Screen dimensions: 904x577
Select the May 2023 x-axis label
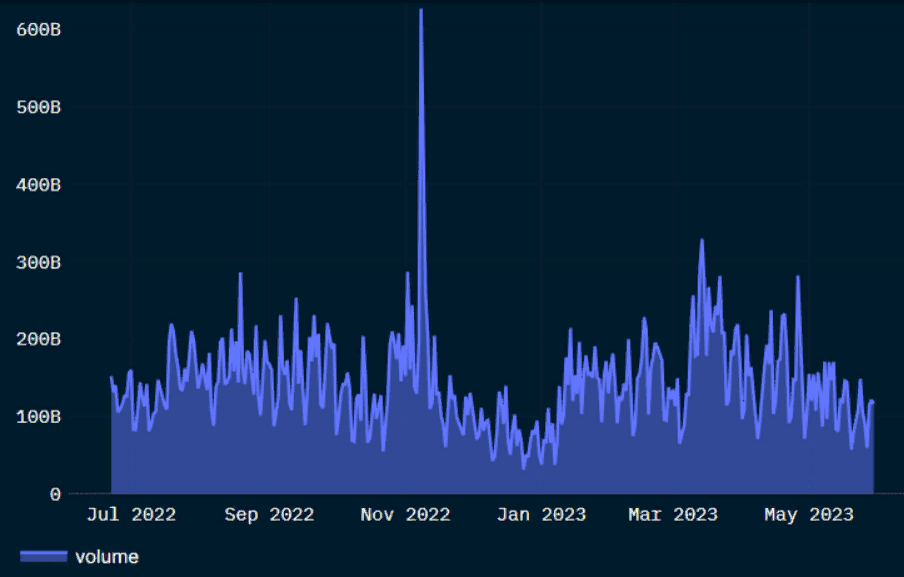tap(809, 515)
